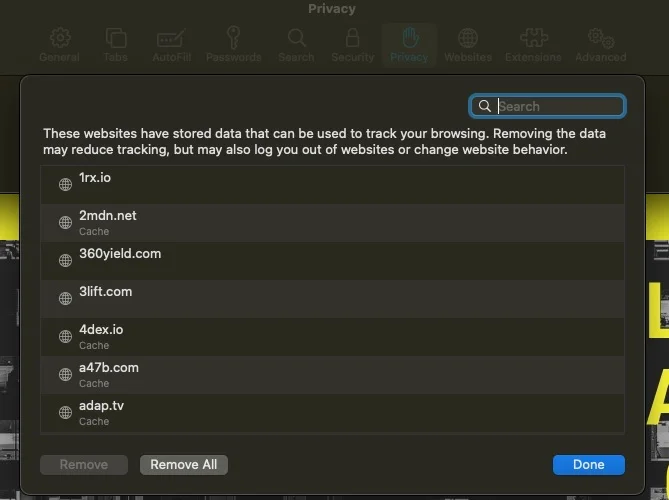Select the 3lift.com website entry

332,299
